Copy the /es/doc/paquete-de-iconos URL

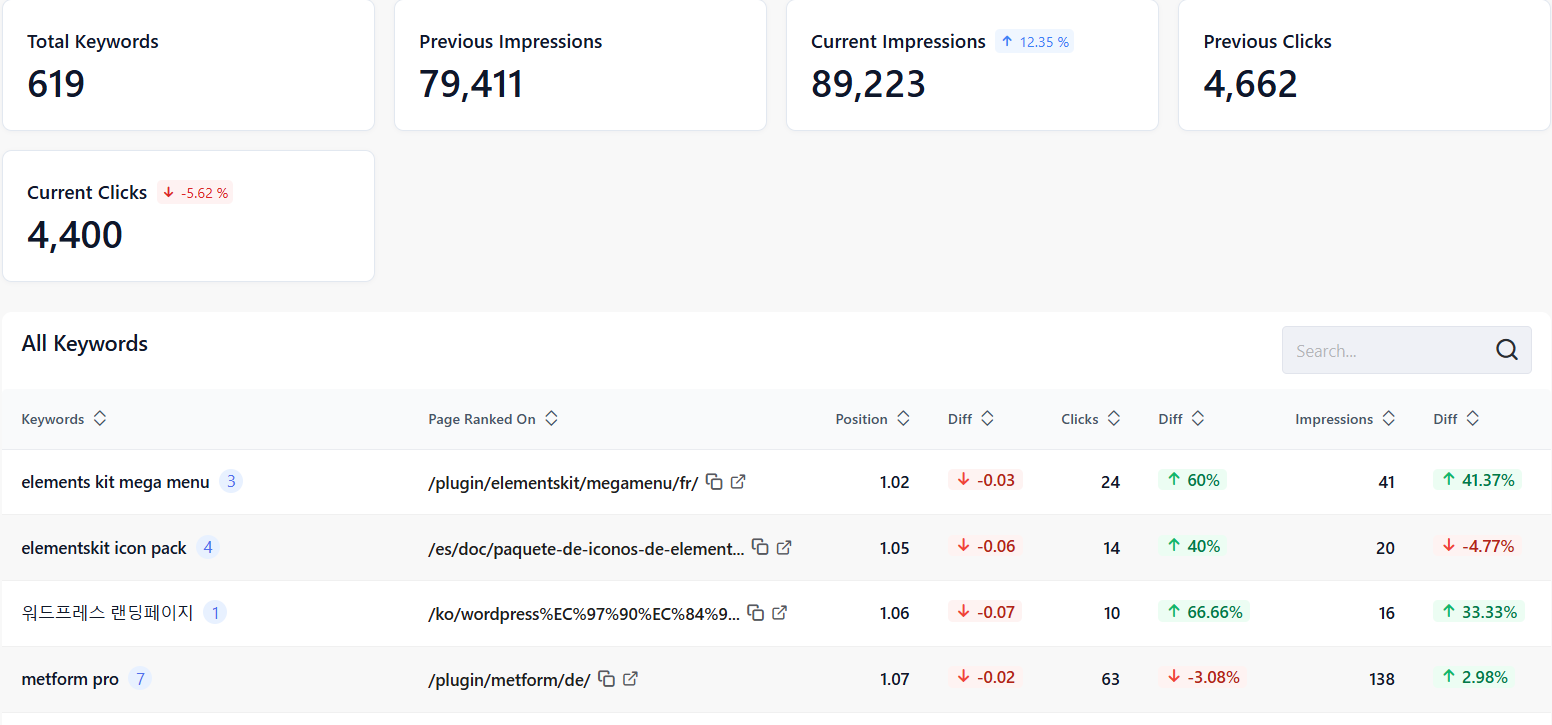[760, 547]
